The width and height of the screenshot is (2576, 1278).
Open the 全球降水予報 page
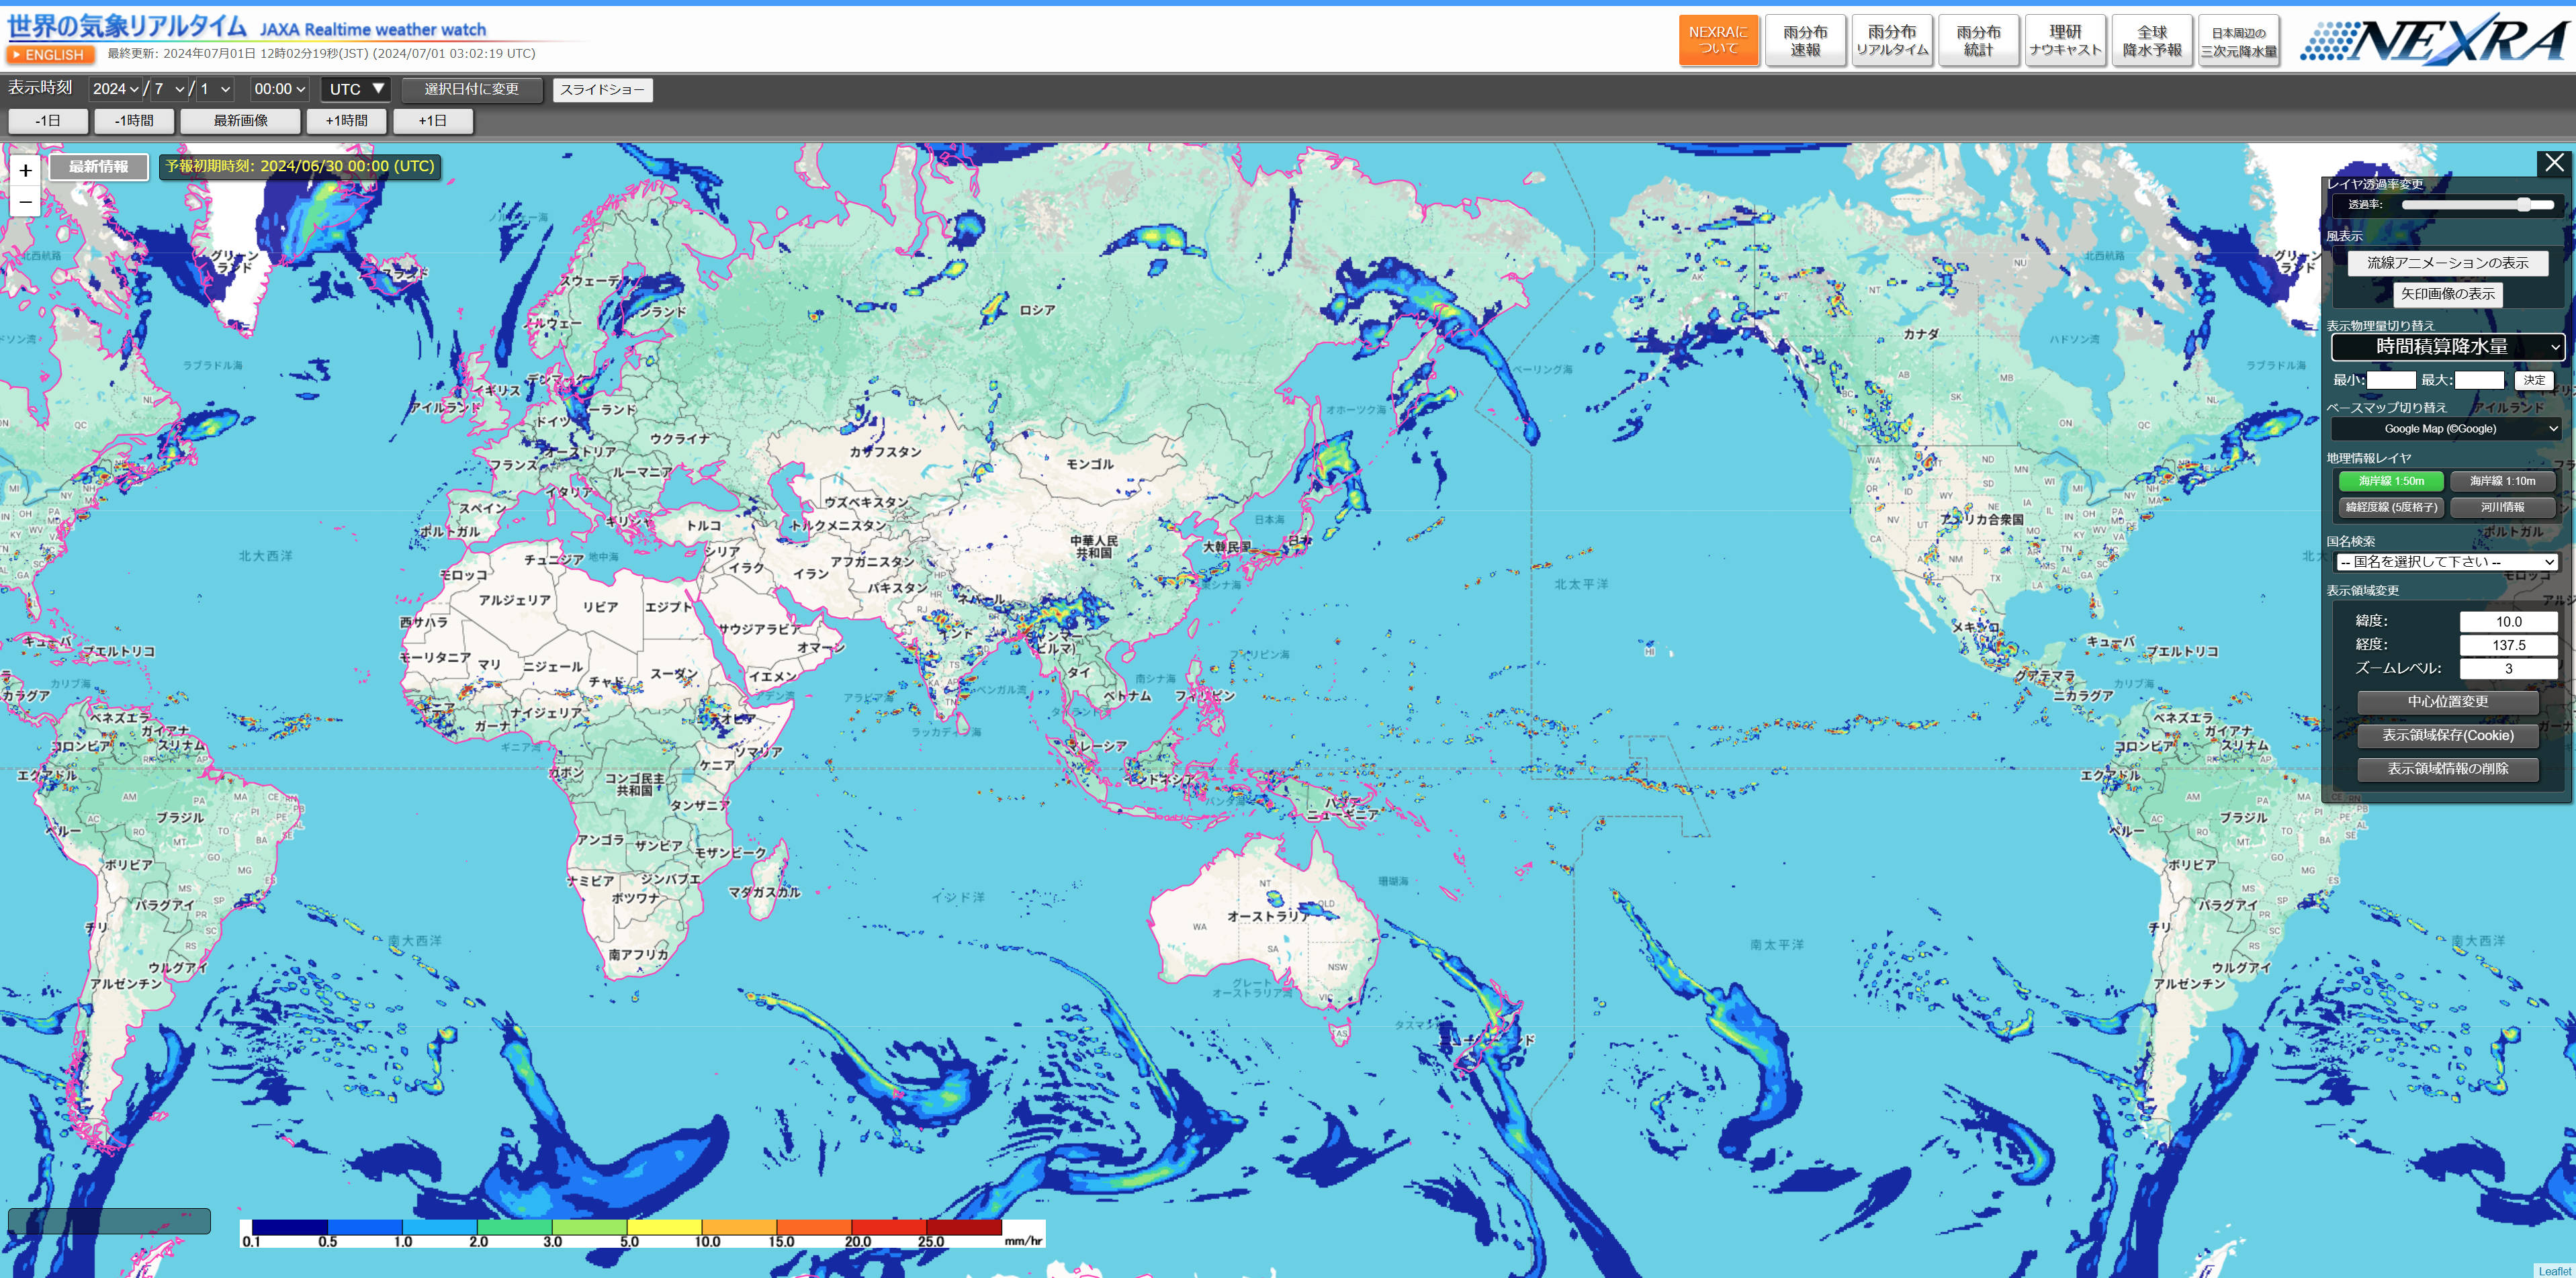tap(2152, 40)
